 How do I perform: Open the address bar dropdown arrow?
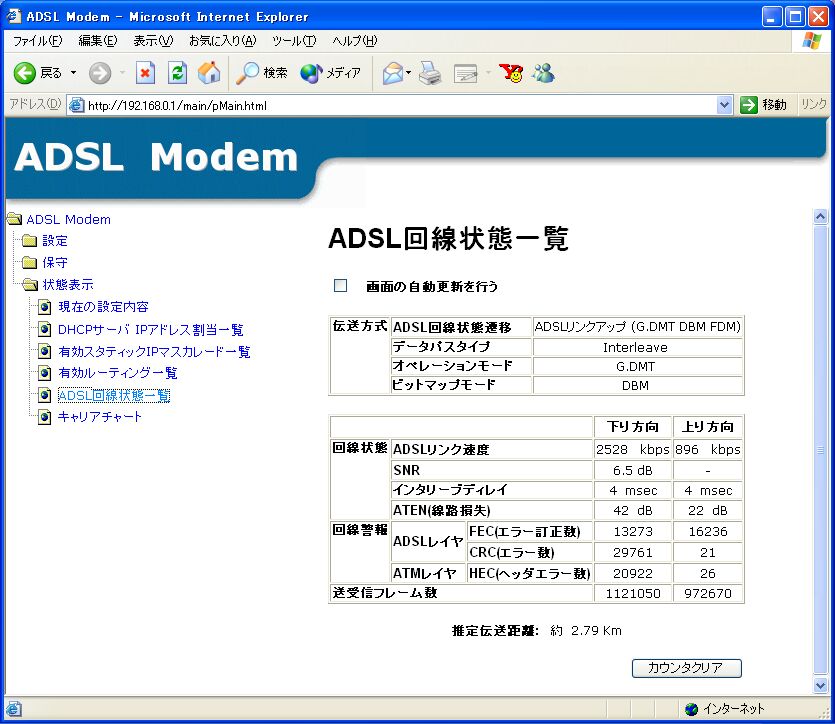(x=725, y=105)
